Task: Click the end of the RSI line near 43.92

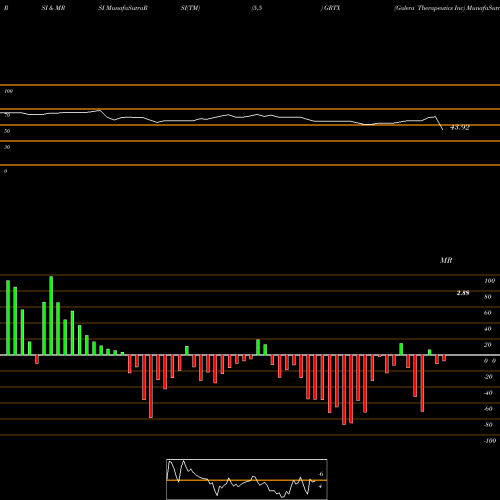Action: click(x=442, y=129)
